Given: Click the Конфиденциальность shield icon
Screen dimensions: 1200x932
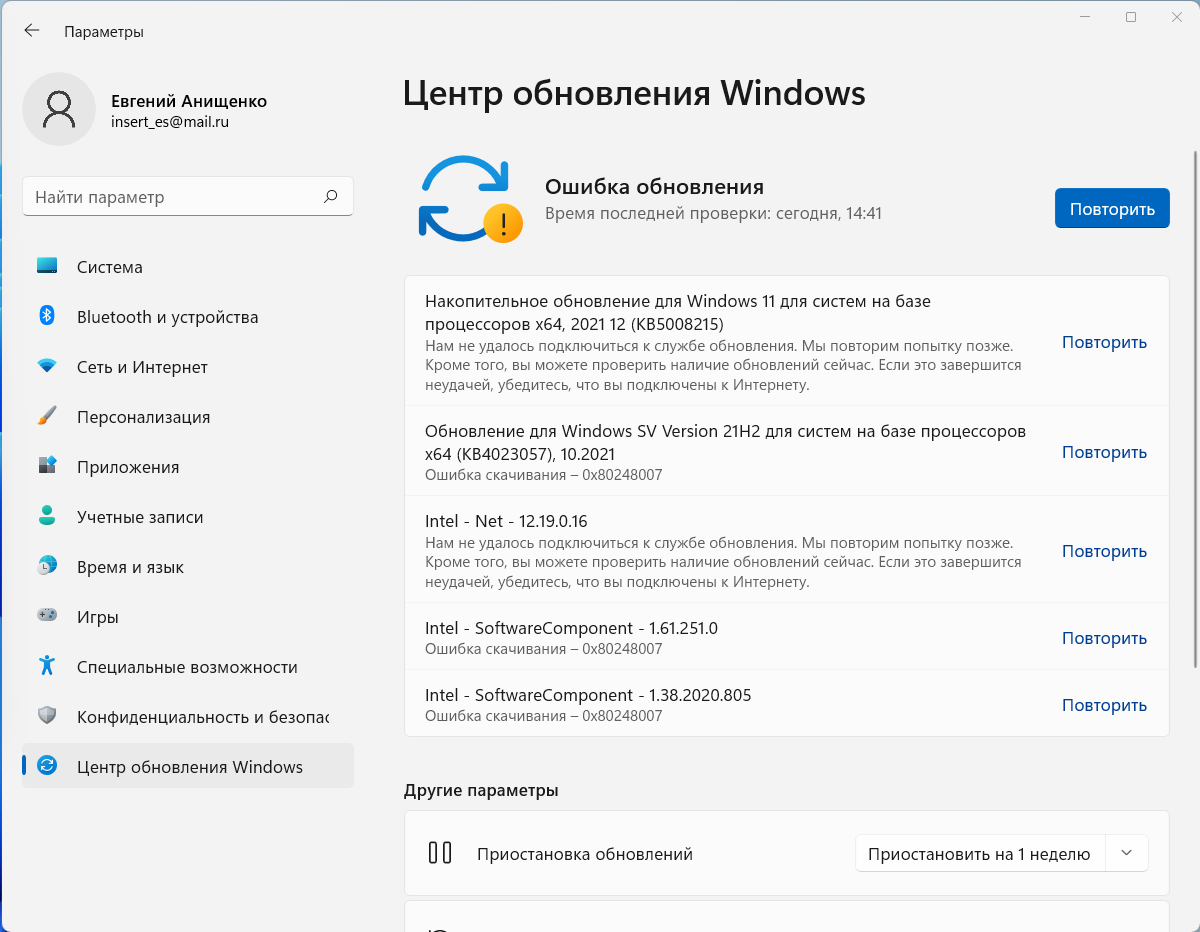Looking at the screenshot, I should (47, 716).
